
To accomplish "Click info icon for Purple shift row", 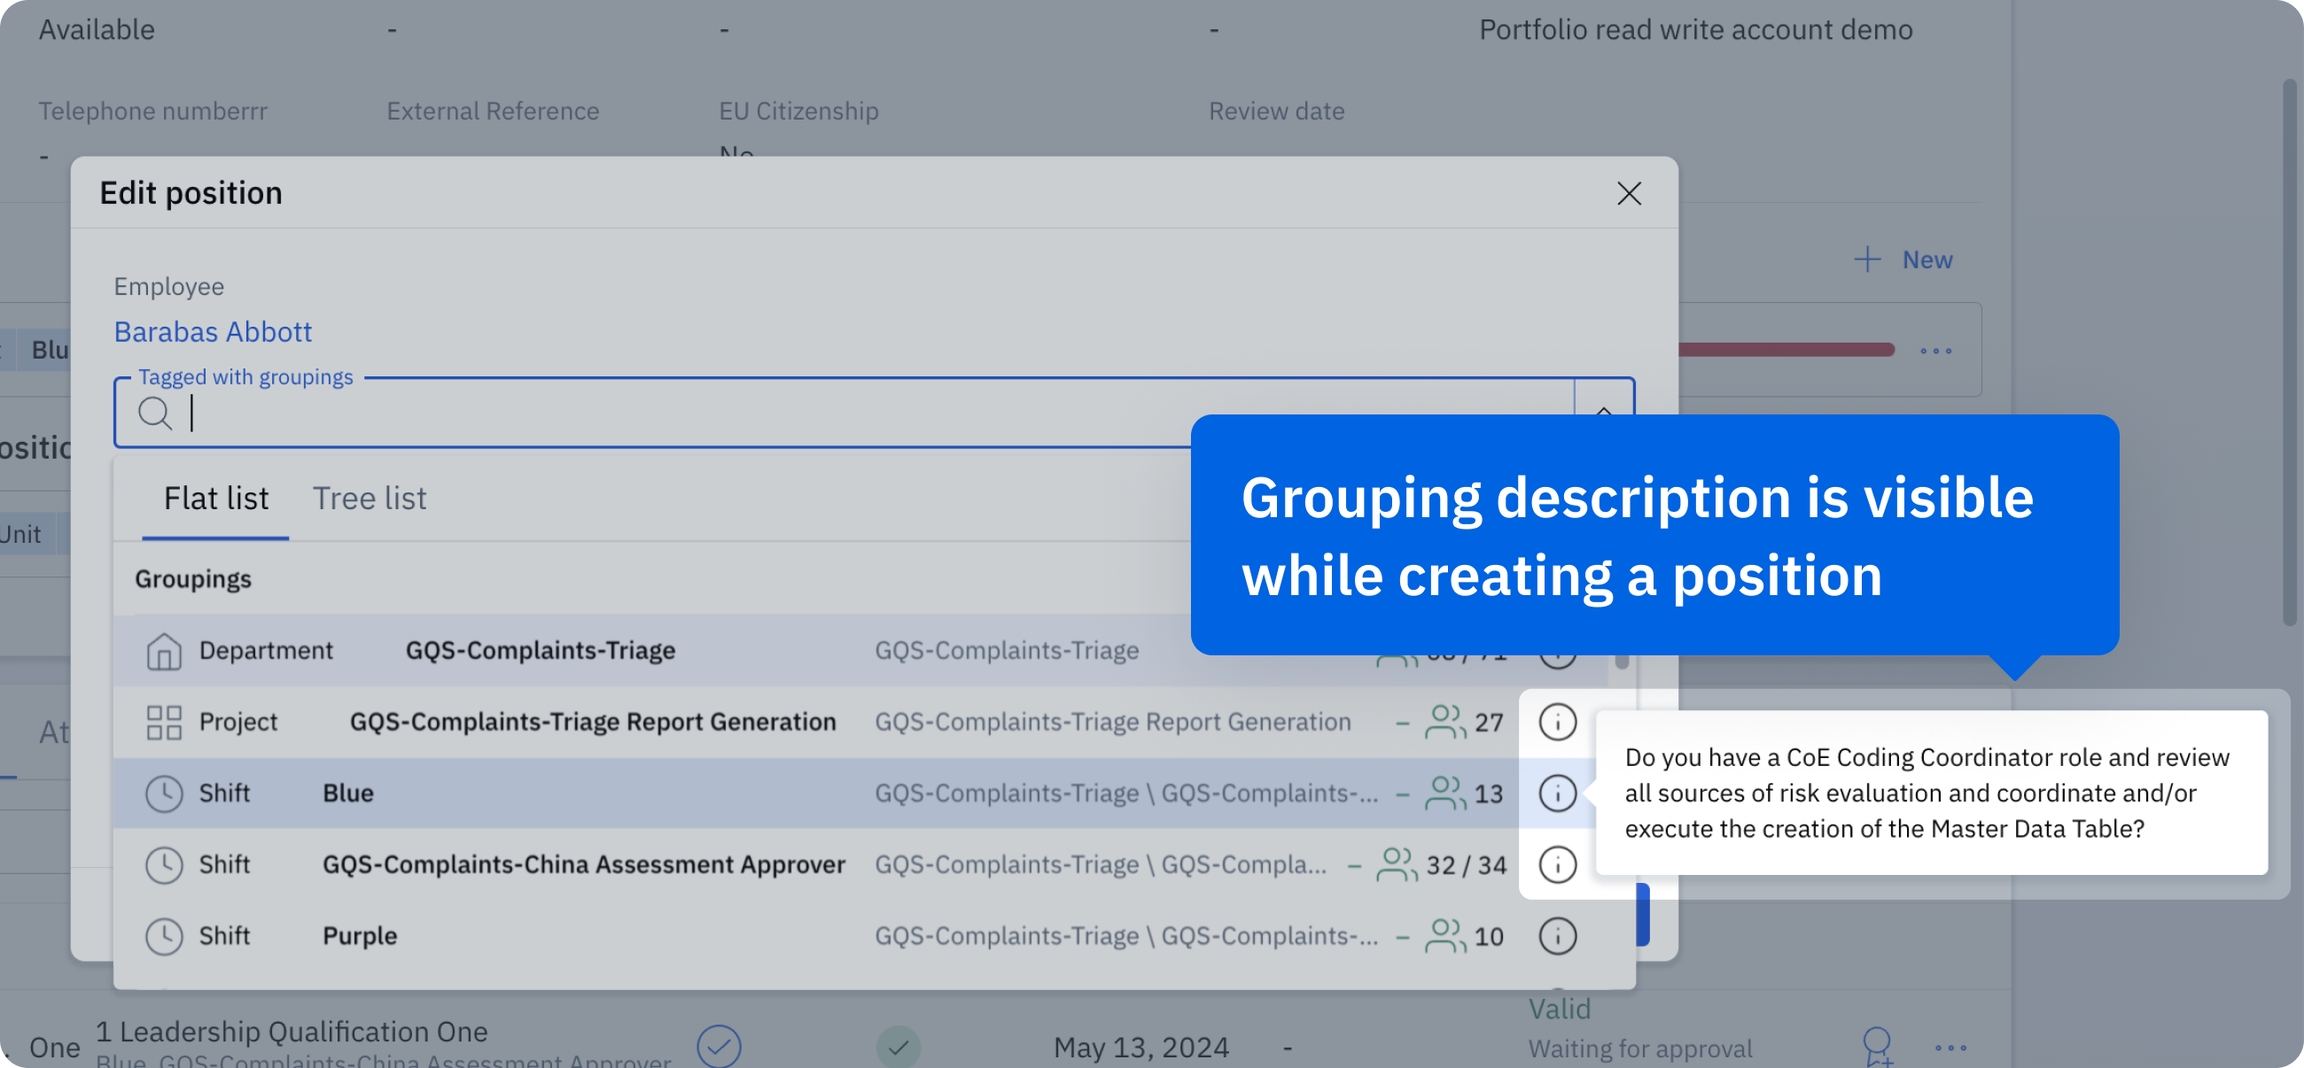I will (x=1557, y=936).
